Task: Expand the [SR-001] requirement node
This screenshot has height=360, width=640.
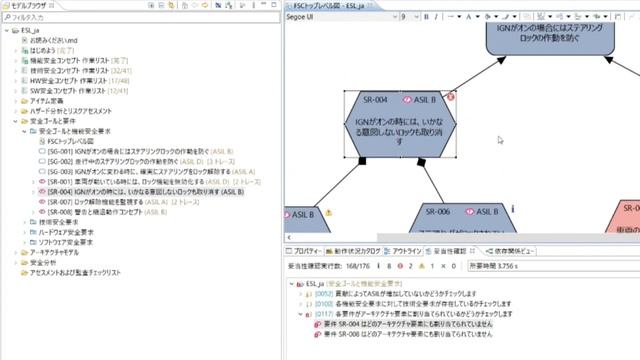Action: point(33,182)
